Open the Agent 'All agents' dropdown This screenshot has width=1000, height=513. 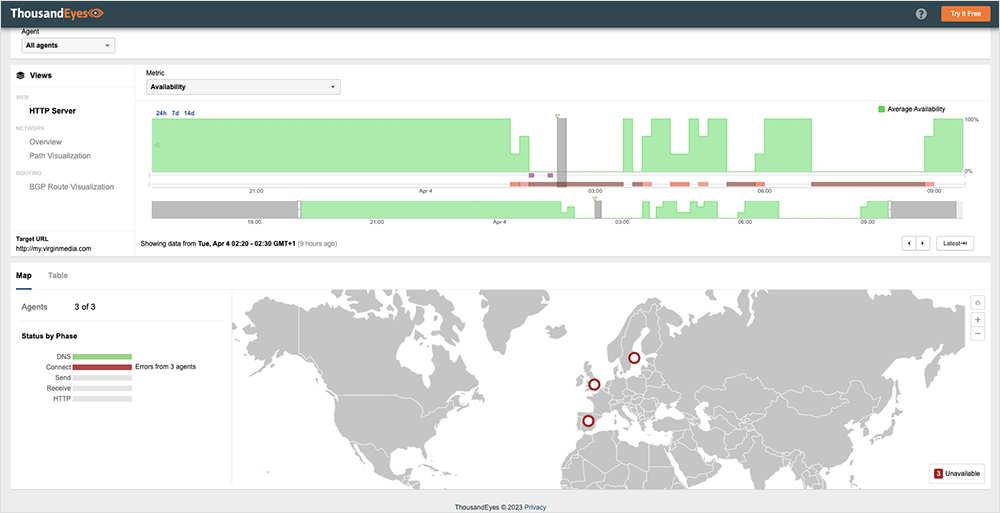tap(68, 45)
